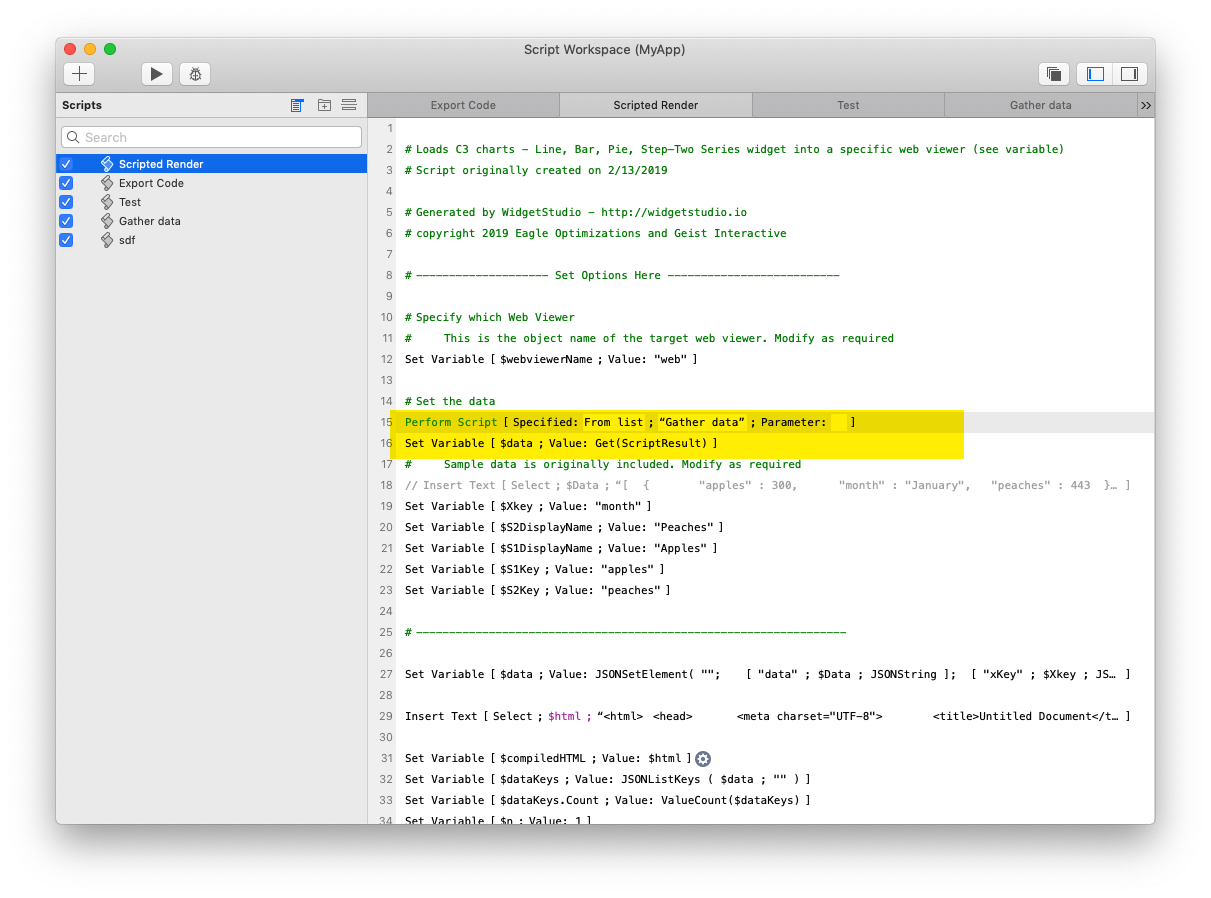Select sdf script in list
The width and height of the screenshot is (1211, 898).
(x=212, y=240)
